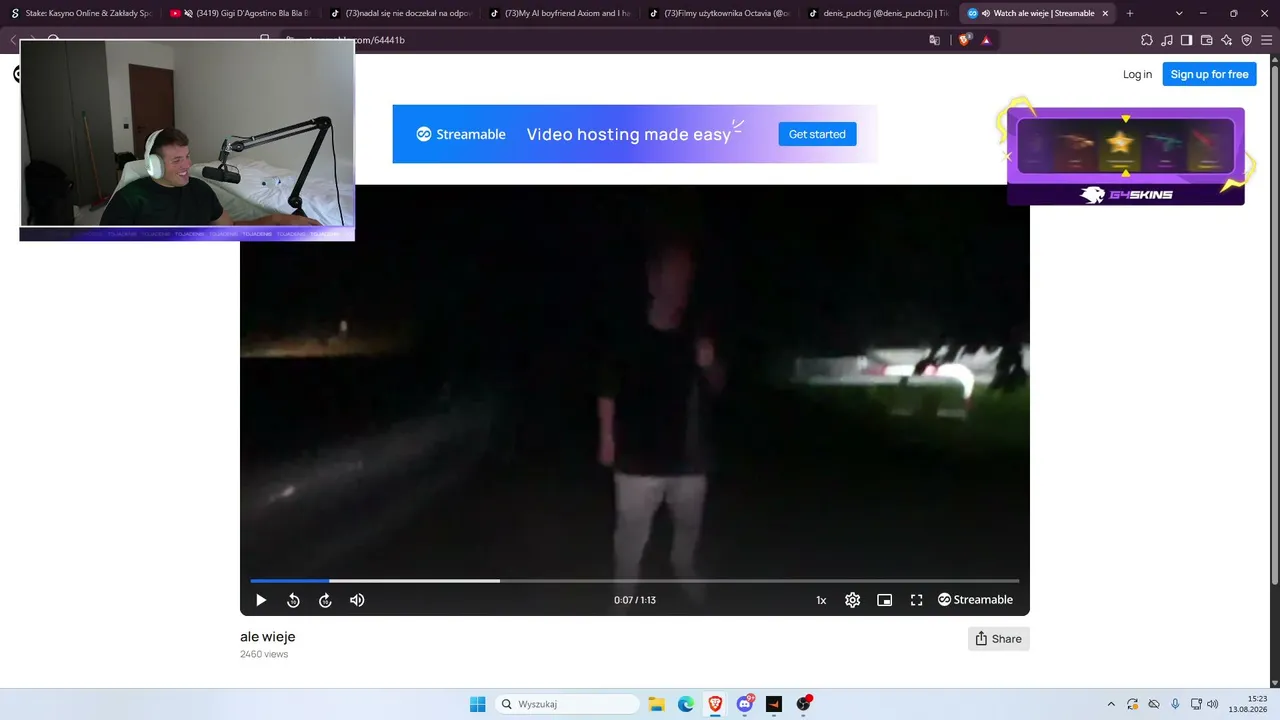The width and height of the screenshot is (1280, 720).
Task: Switch to My AI boyfriend Axiom tab
Action: pyautogui.click(x=560, y=13)
